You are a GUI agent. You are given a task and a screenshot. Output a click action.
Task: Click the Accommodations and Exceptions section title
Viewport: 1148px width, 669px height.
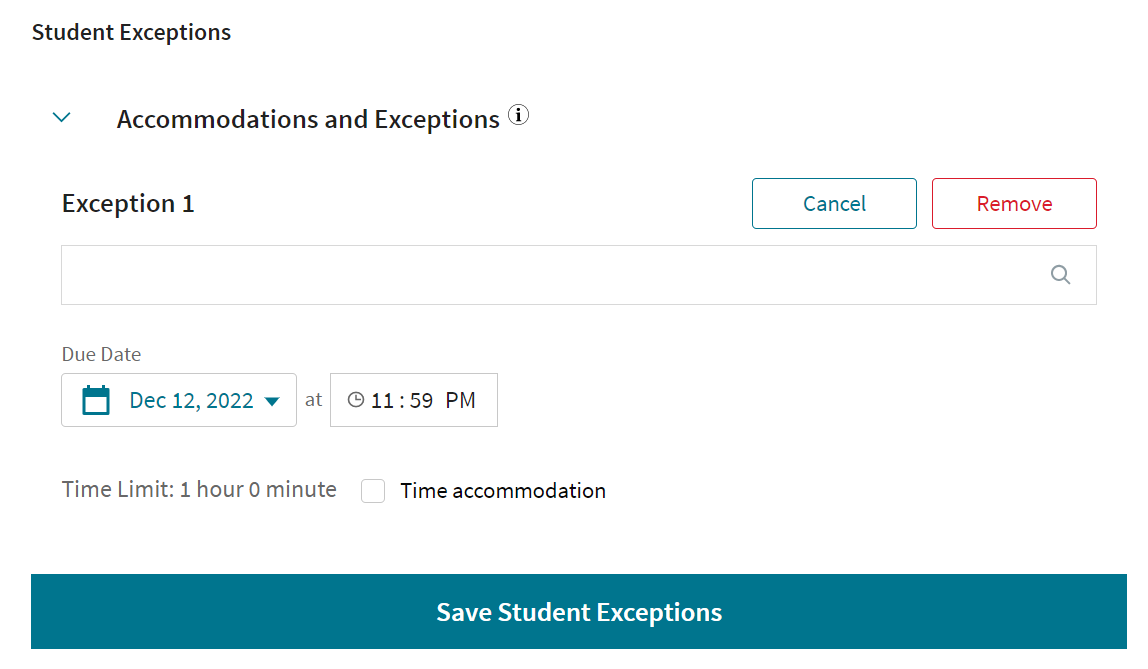click(x=308, y=118)
